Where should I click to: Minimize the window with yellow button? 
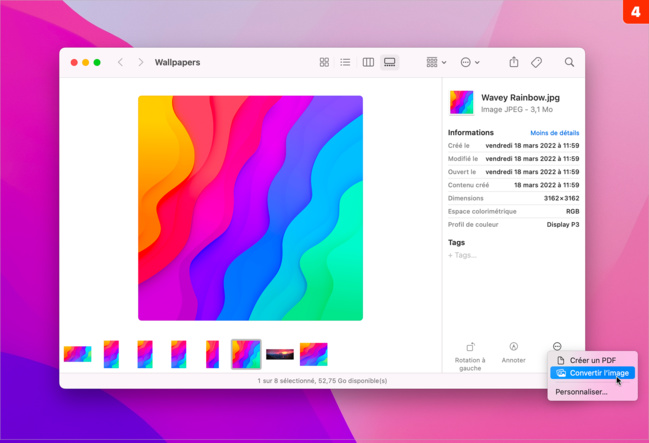(x=85, y=63)
